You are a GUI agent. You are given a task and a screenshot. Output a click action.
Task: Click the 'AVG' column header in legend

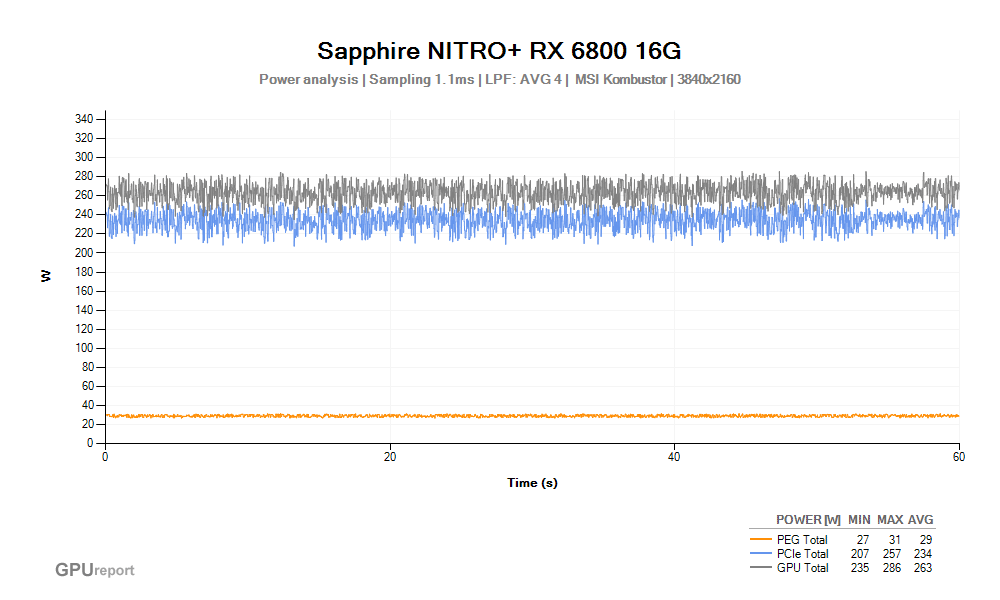920,520
